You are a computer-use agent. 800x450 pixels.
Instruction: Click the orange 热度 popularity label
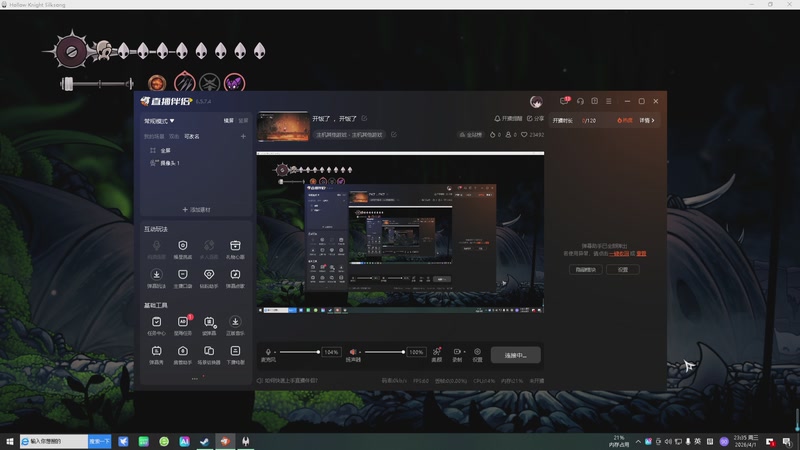pos(624,120)
